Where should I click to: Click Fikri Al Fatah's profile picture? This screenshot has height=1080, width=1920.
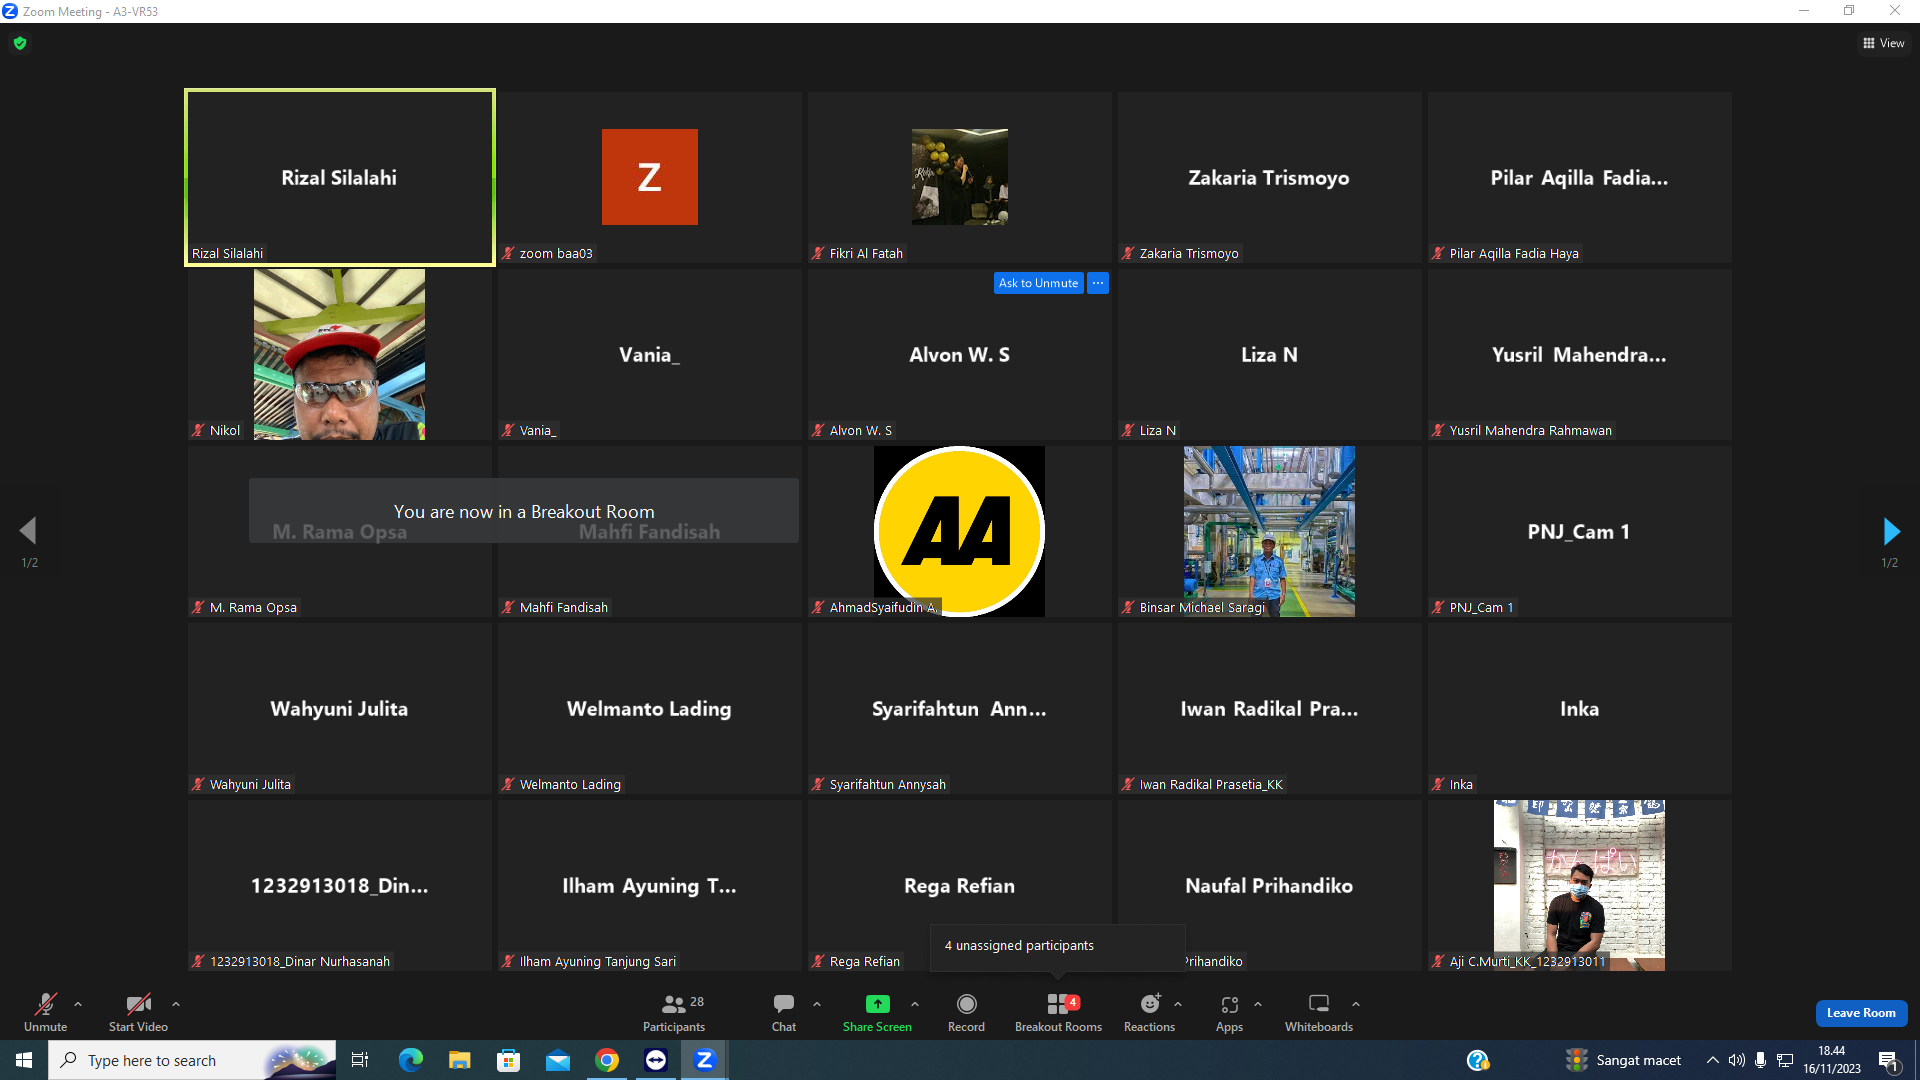[x=960, y=177]
